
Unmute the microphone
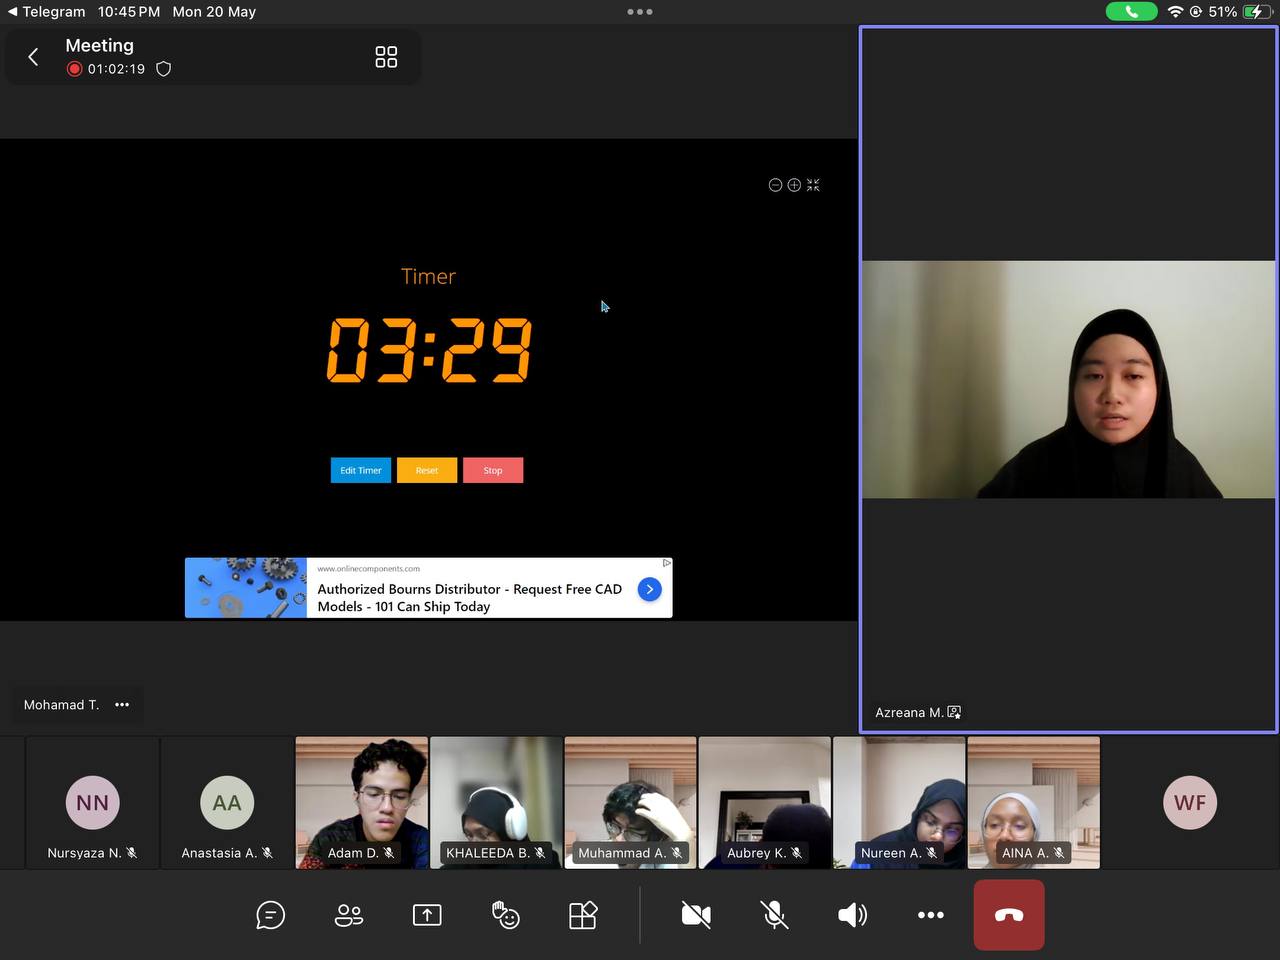coord(774,915)
